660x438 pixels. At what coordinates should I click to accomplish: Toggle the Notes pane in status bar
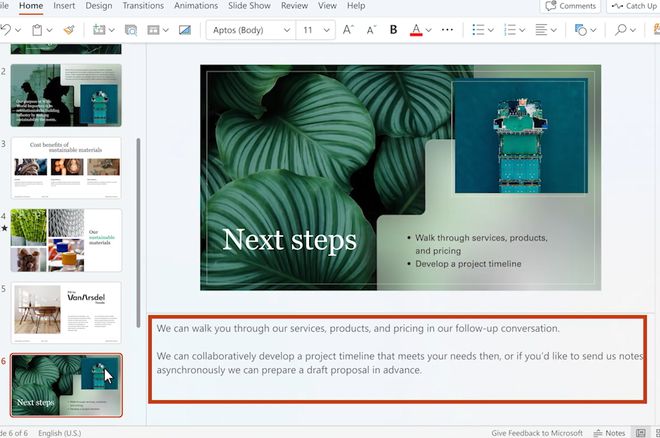coord(610,432)
